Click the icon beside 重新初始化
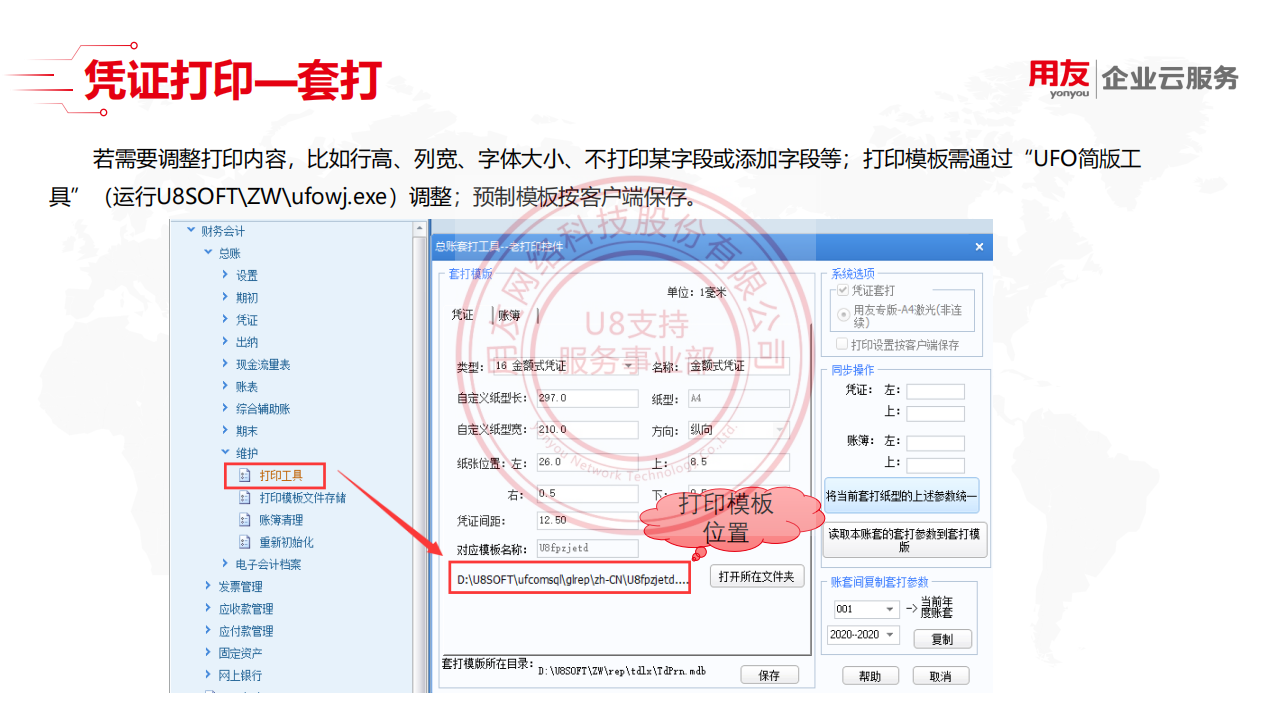 pos(244,542)
